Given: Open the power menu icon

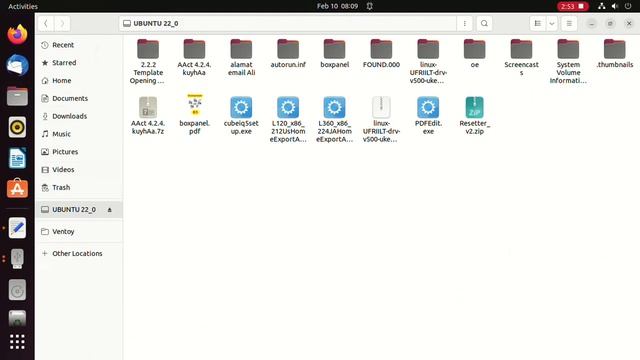Looking at the screenshot, I should 628,6.
